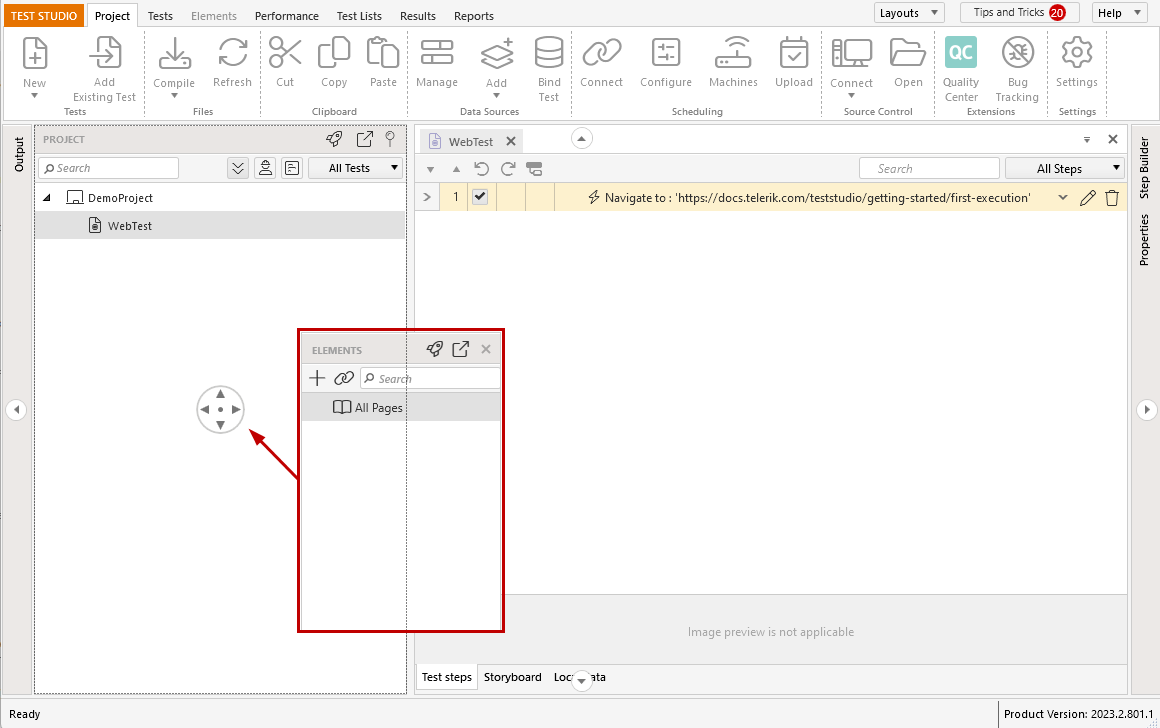The image size is (1160, 728).
Task: Open the Test Lists tab
Action: tap(359, 16)
